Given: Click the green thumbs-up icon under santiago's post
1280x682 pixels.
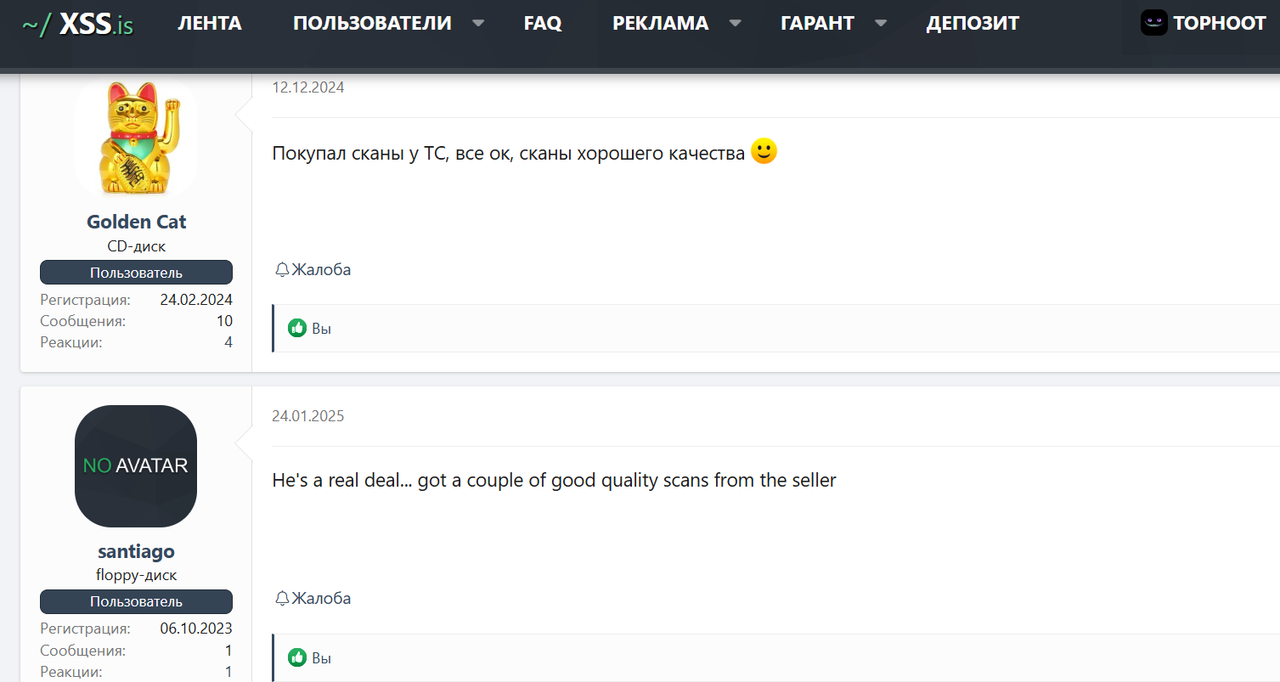Looking at the screenshot, I should pos(297,658).
